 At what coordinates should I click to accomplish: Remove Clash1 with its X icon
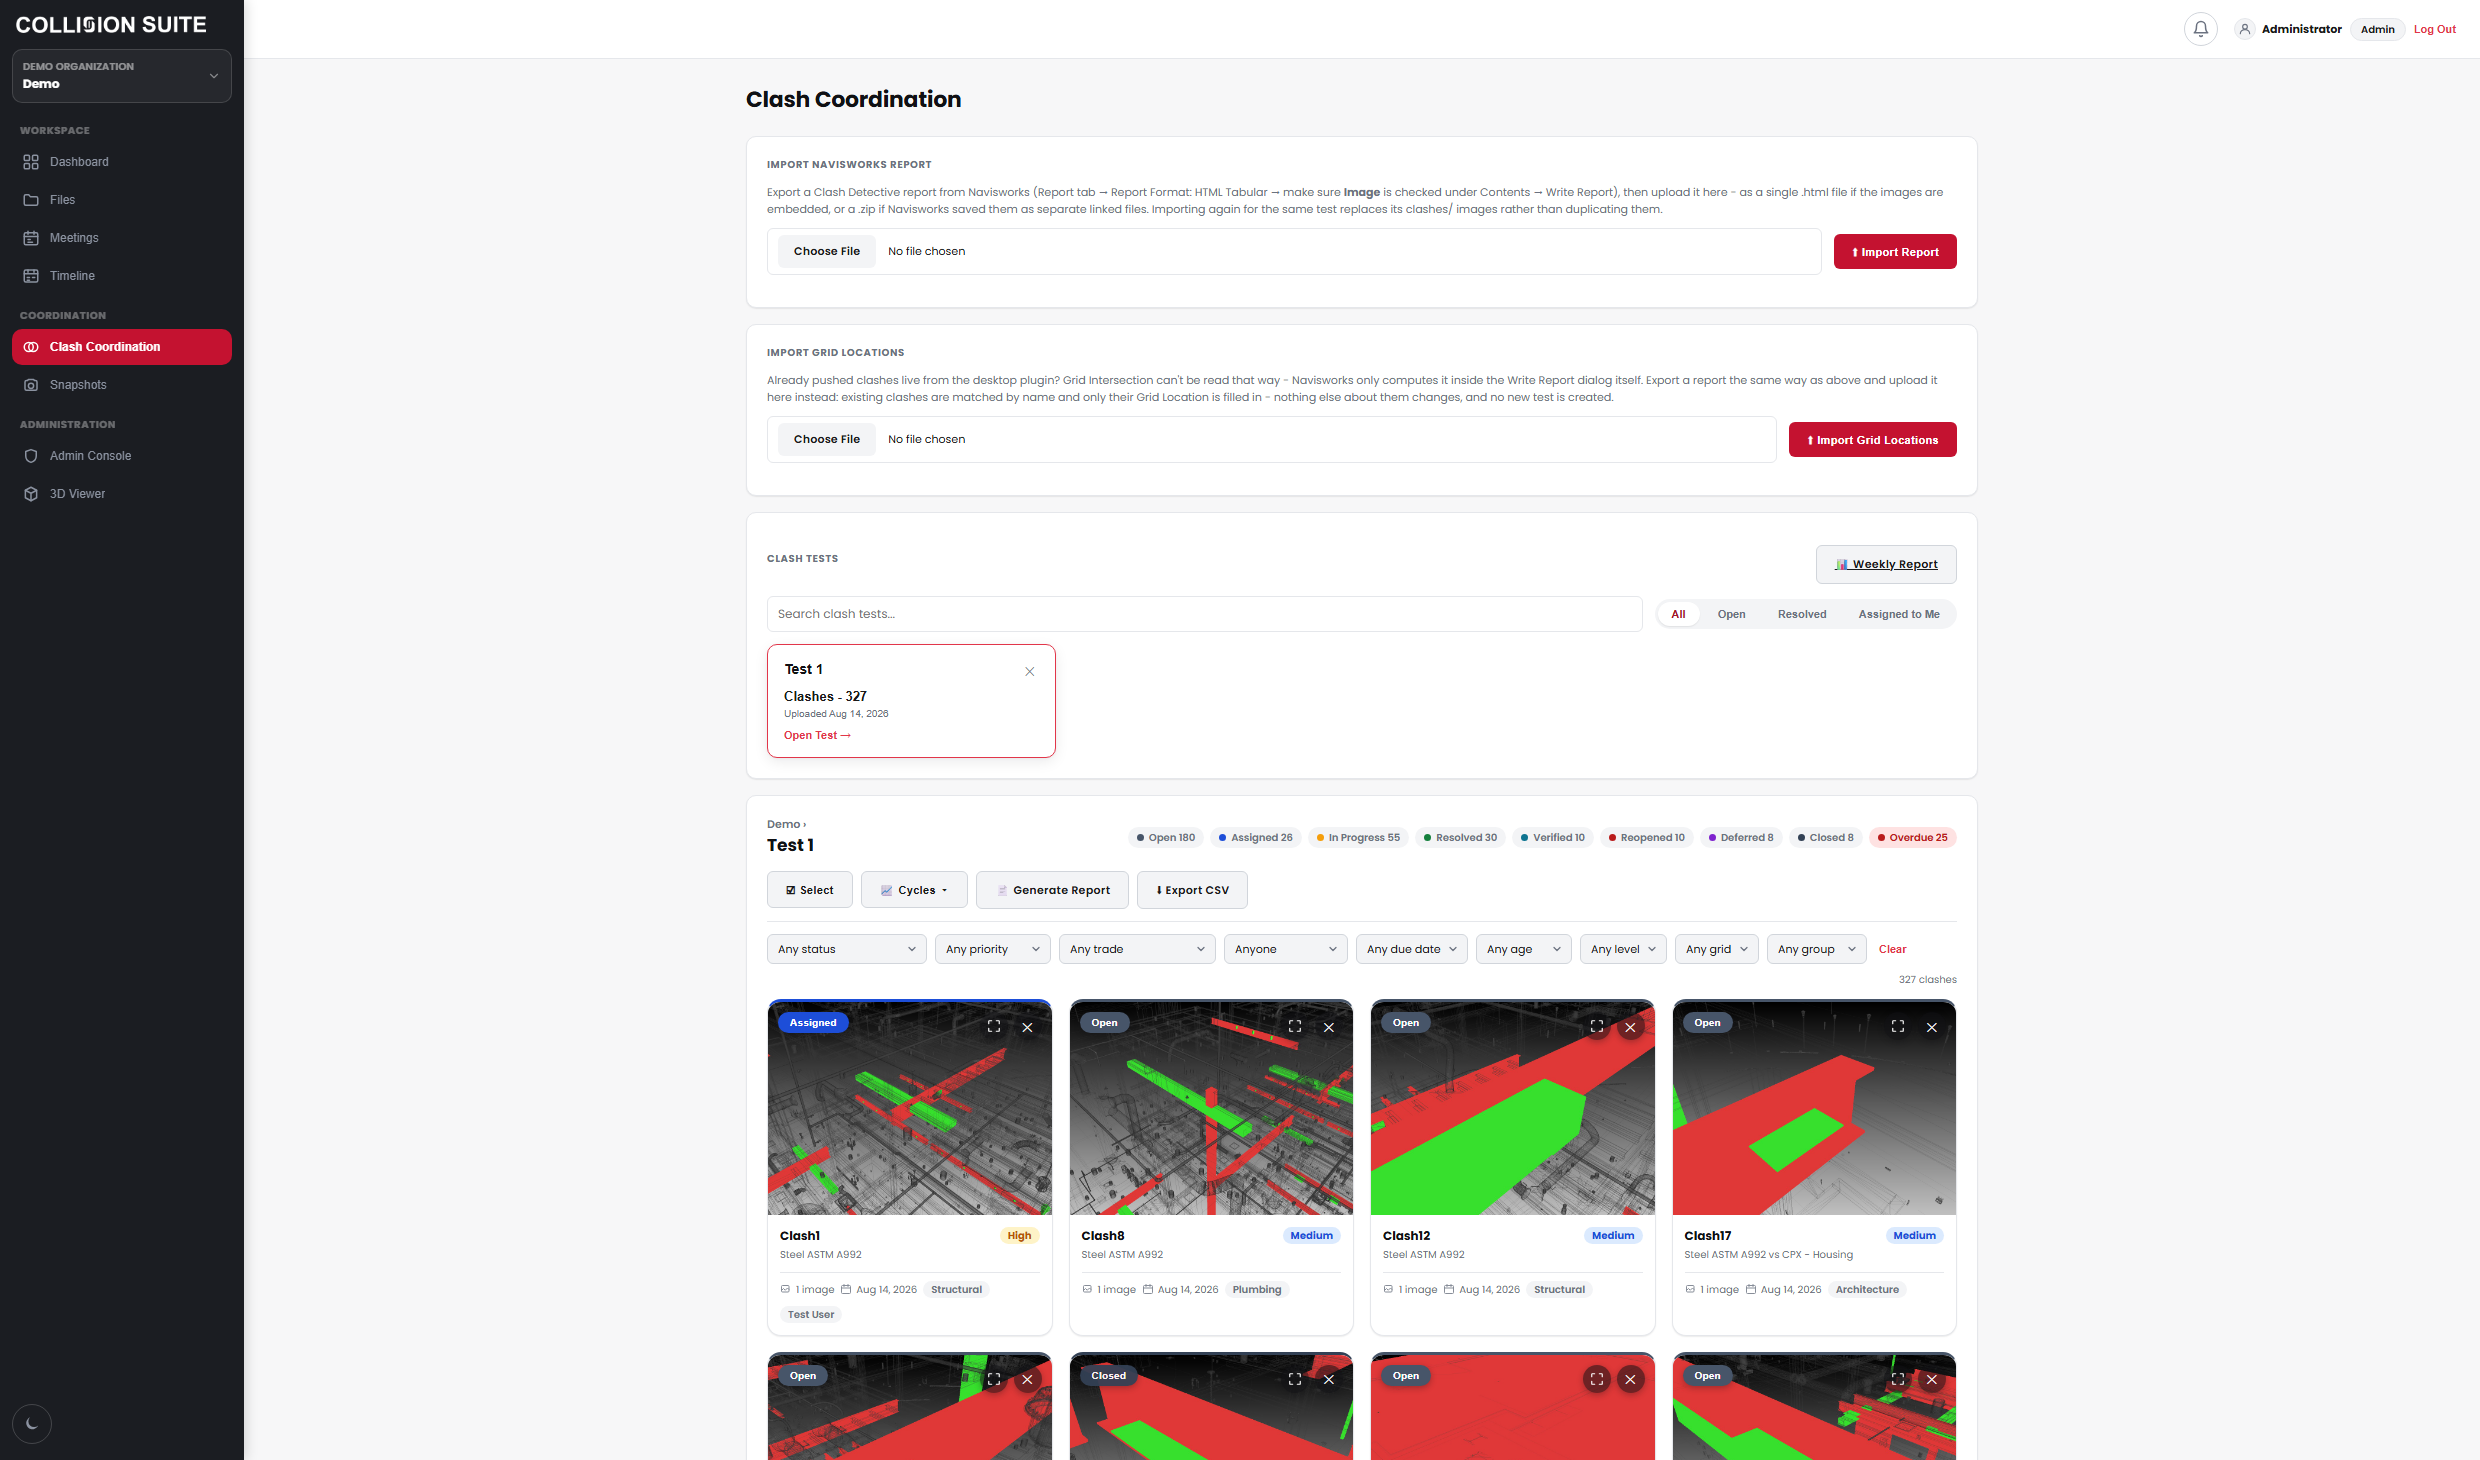1027,1027
